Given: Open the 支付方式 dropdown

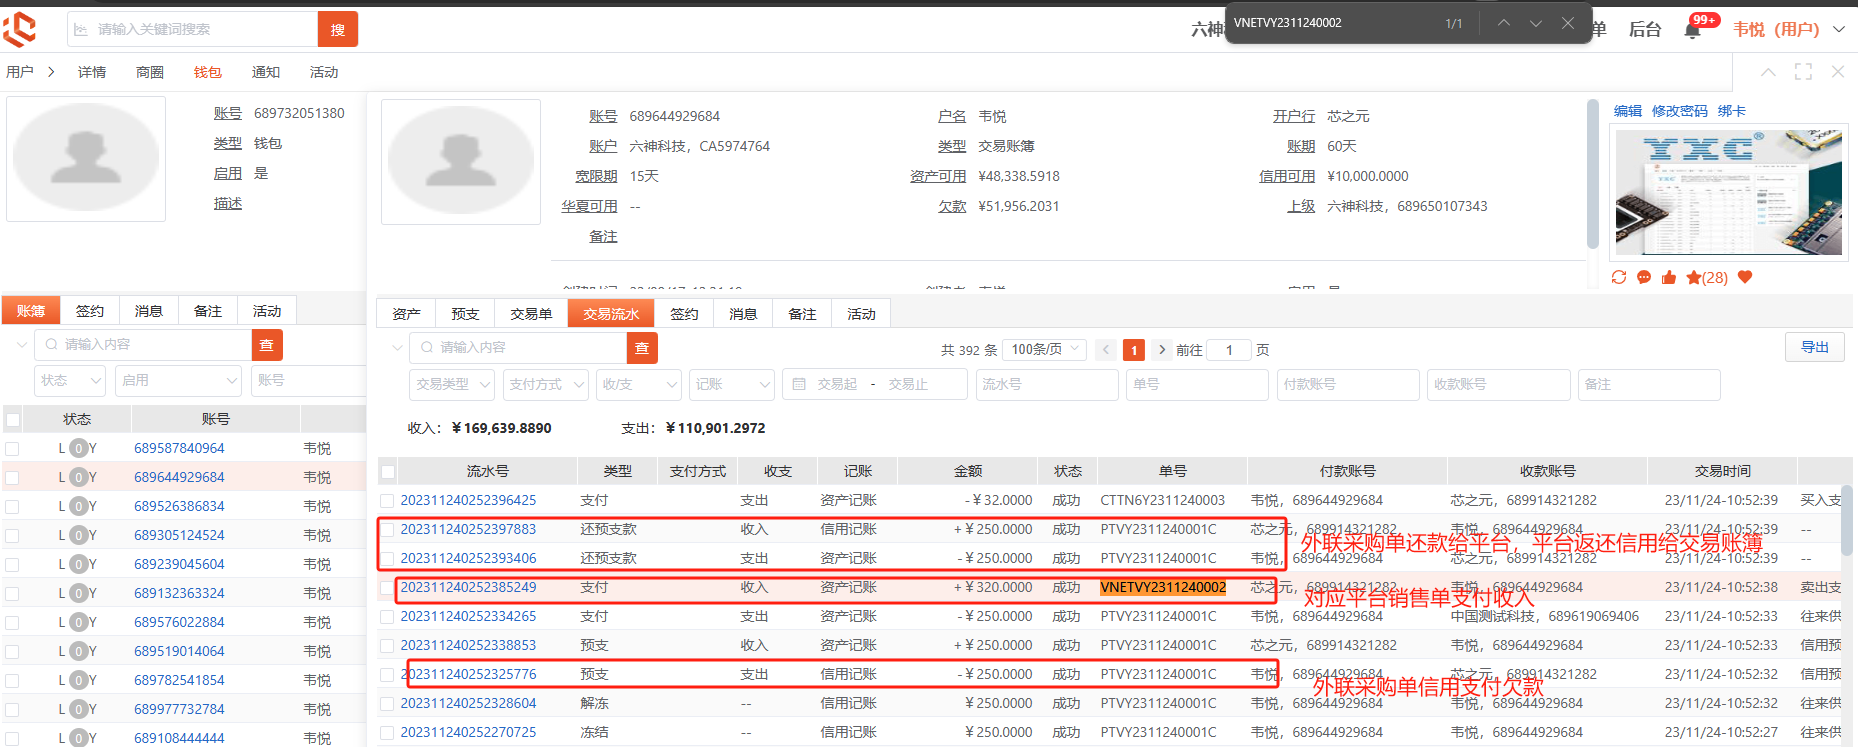Looking at the screenshot, I should (x=545, y=384).
